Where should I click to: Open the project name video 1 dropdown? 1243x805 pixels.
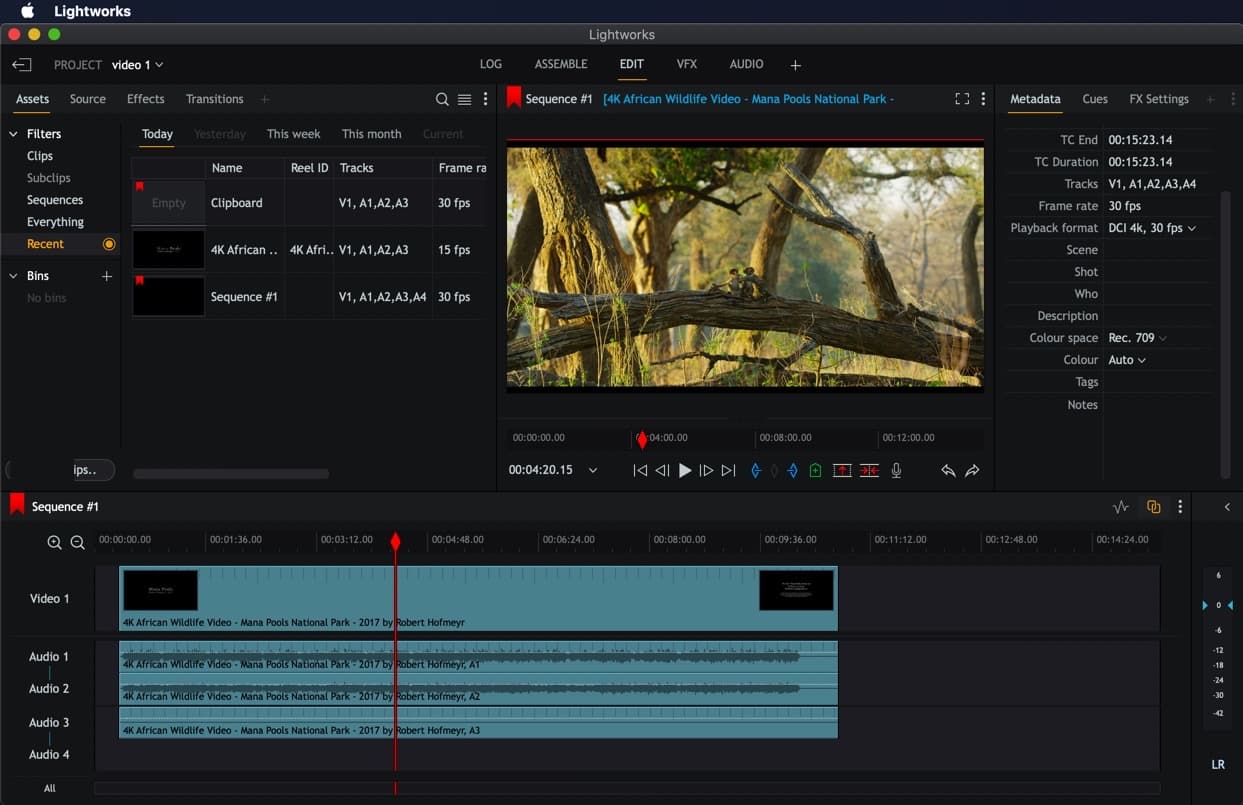click(x=138, y=65)
